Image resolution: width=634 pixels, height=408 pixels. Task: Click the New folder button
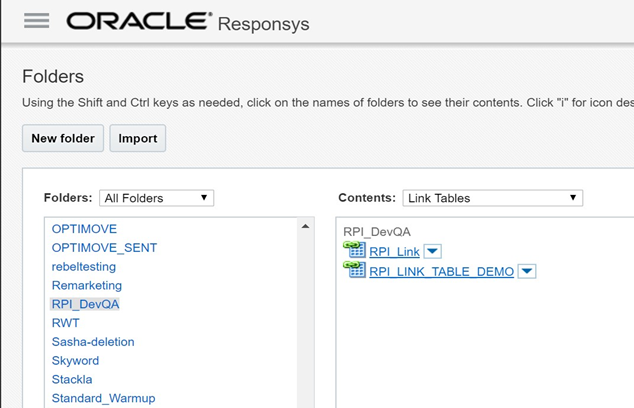click(63, 138)
